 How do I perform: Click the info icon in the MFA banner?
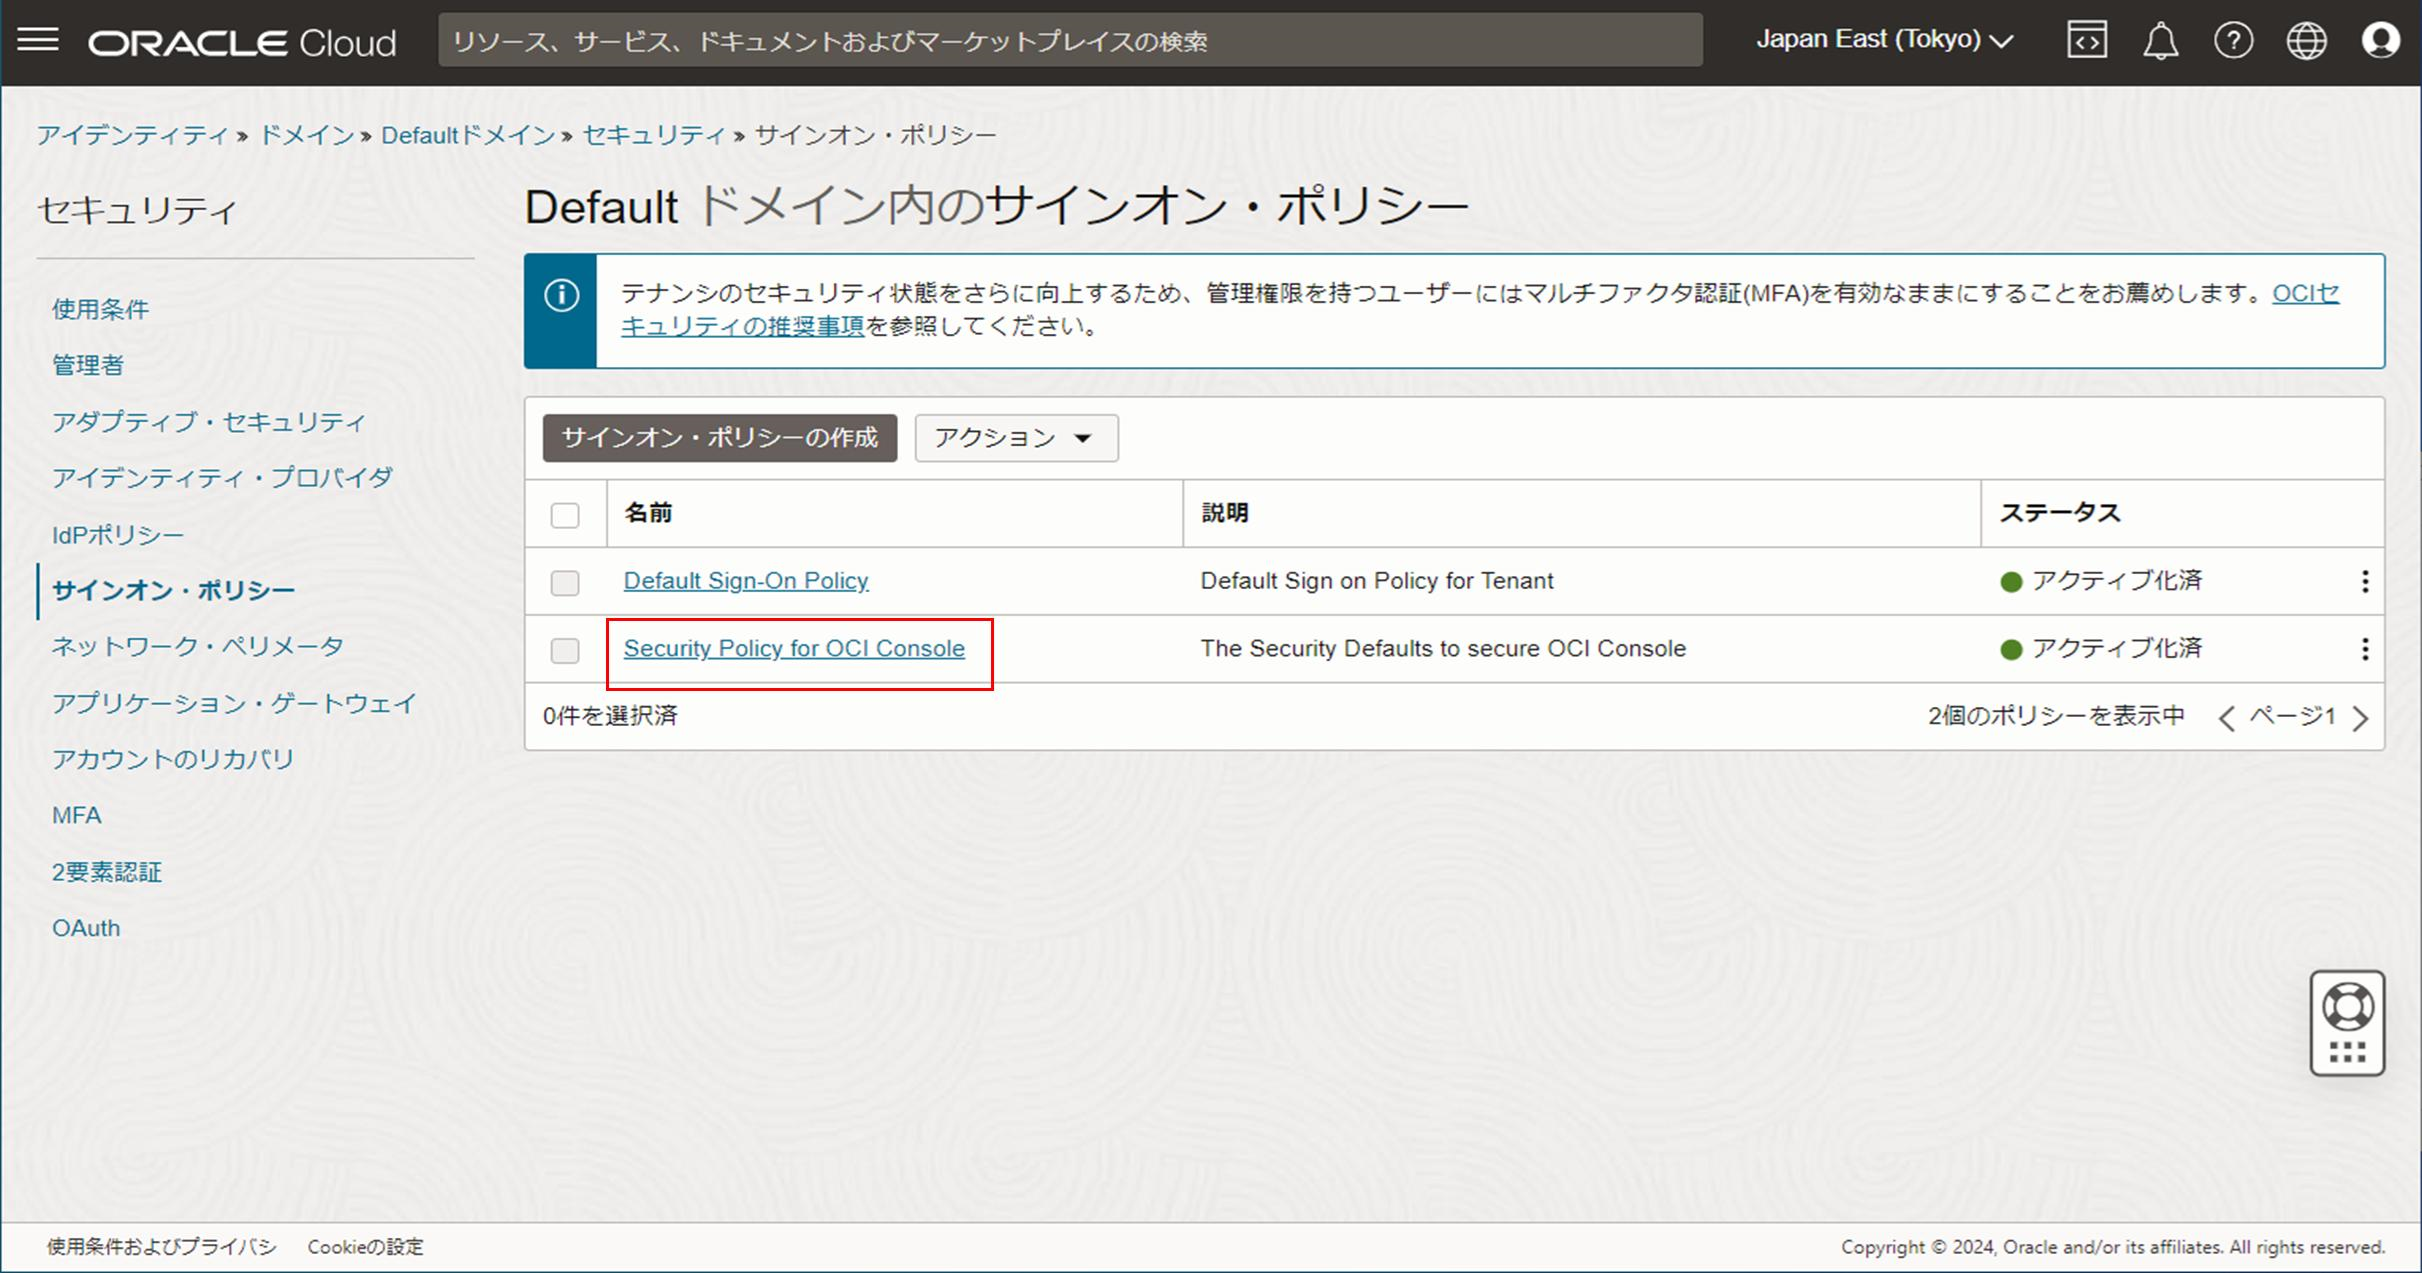(561, 295)
